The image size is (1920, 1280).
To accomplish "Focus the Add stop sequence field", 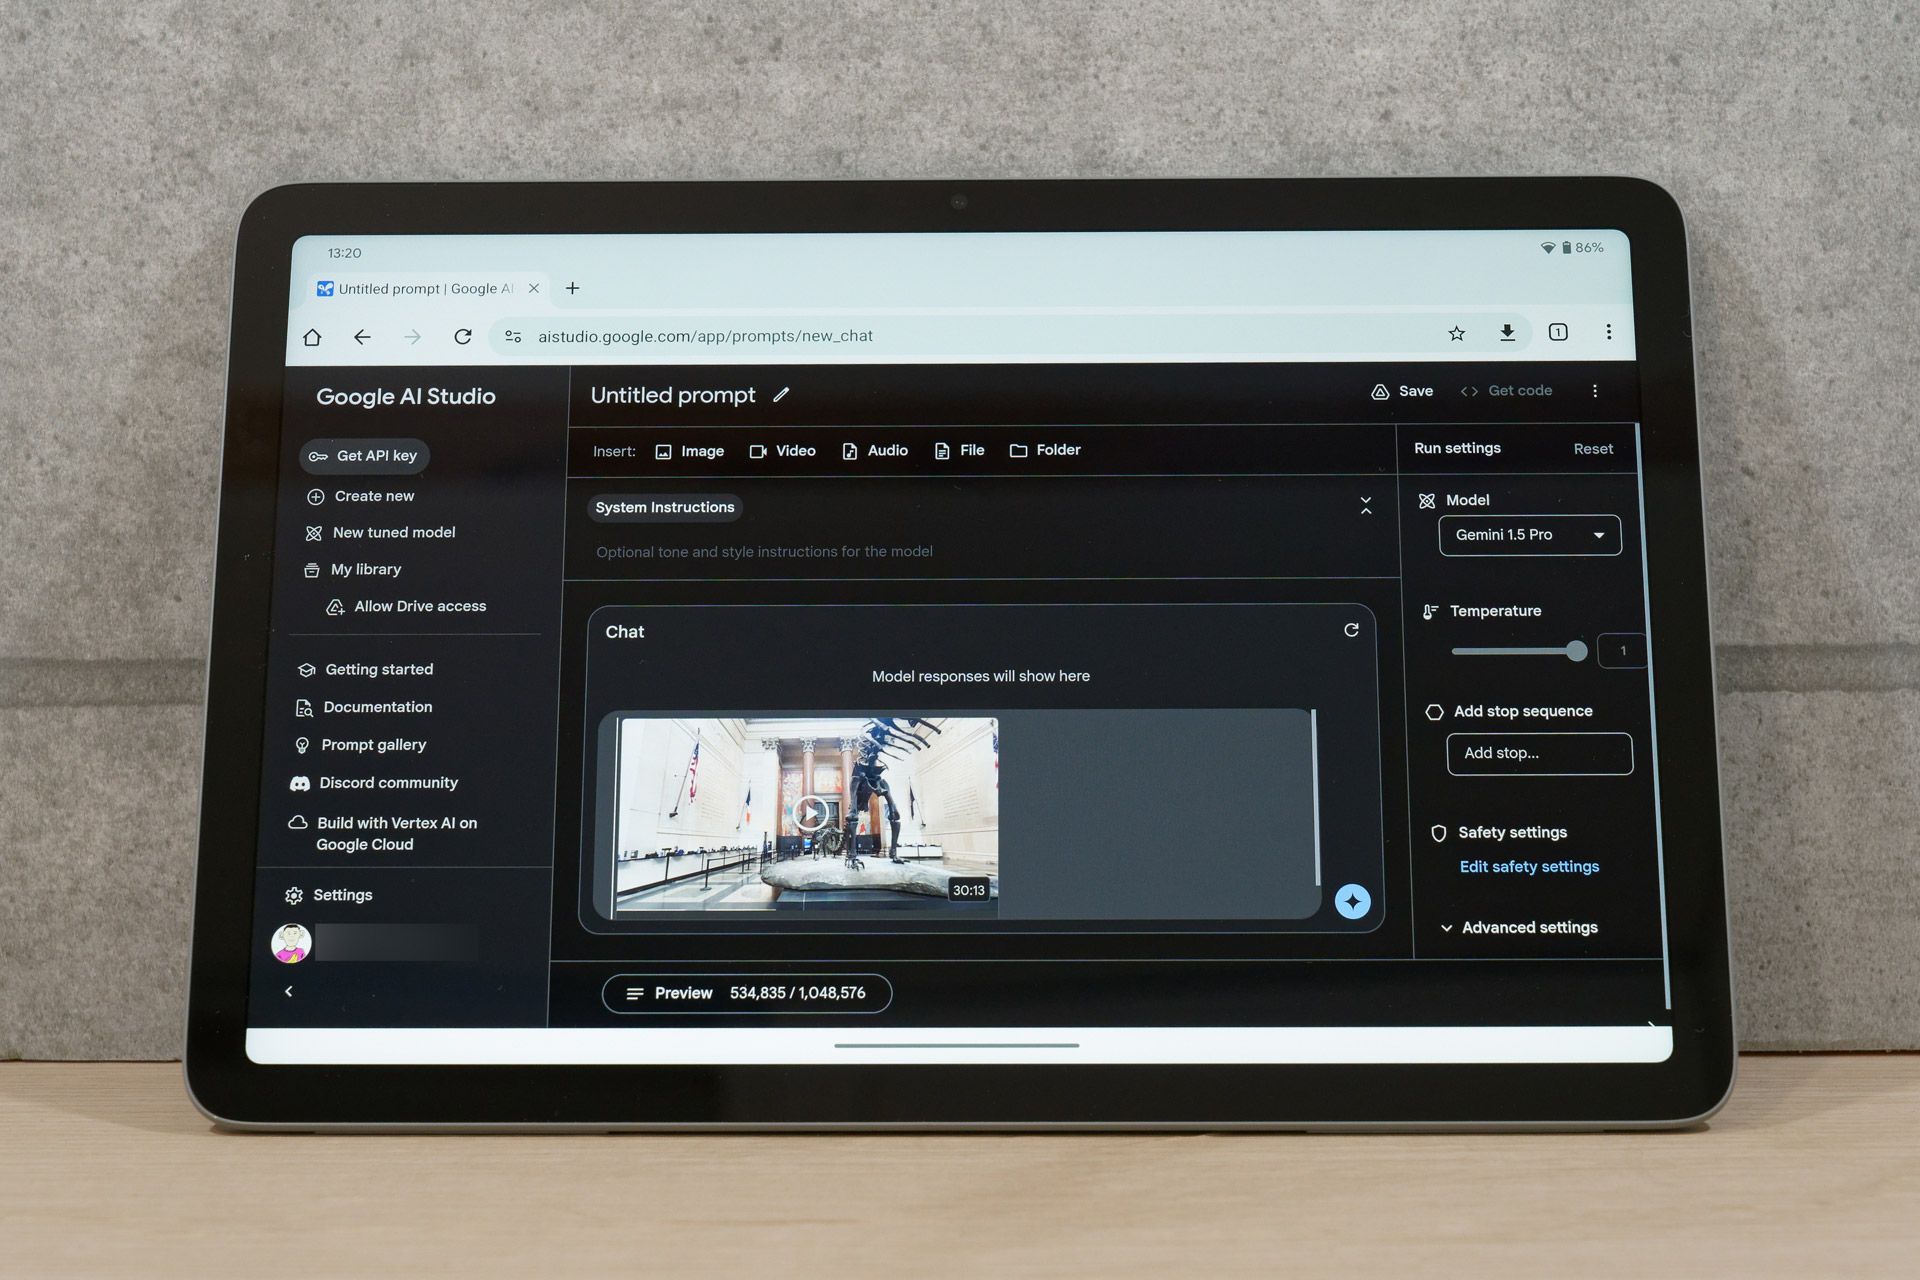I will (x=1540, y=754).
